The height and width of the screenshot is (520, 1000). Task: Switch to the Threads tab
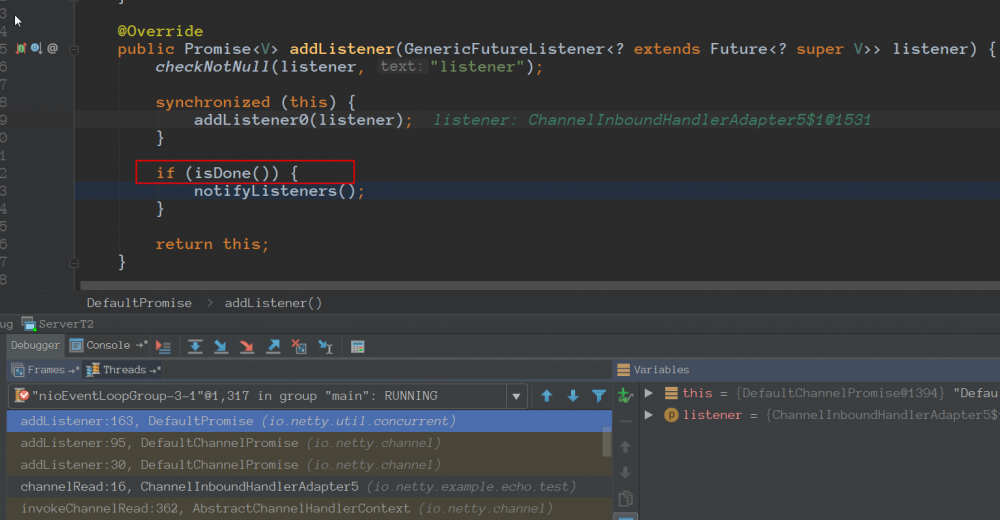(x=124, y=370)
